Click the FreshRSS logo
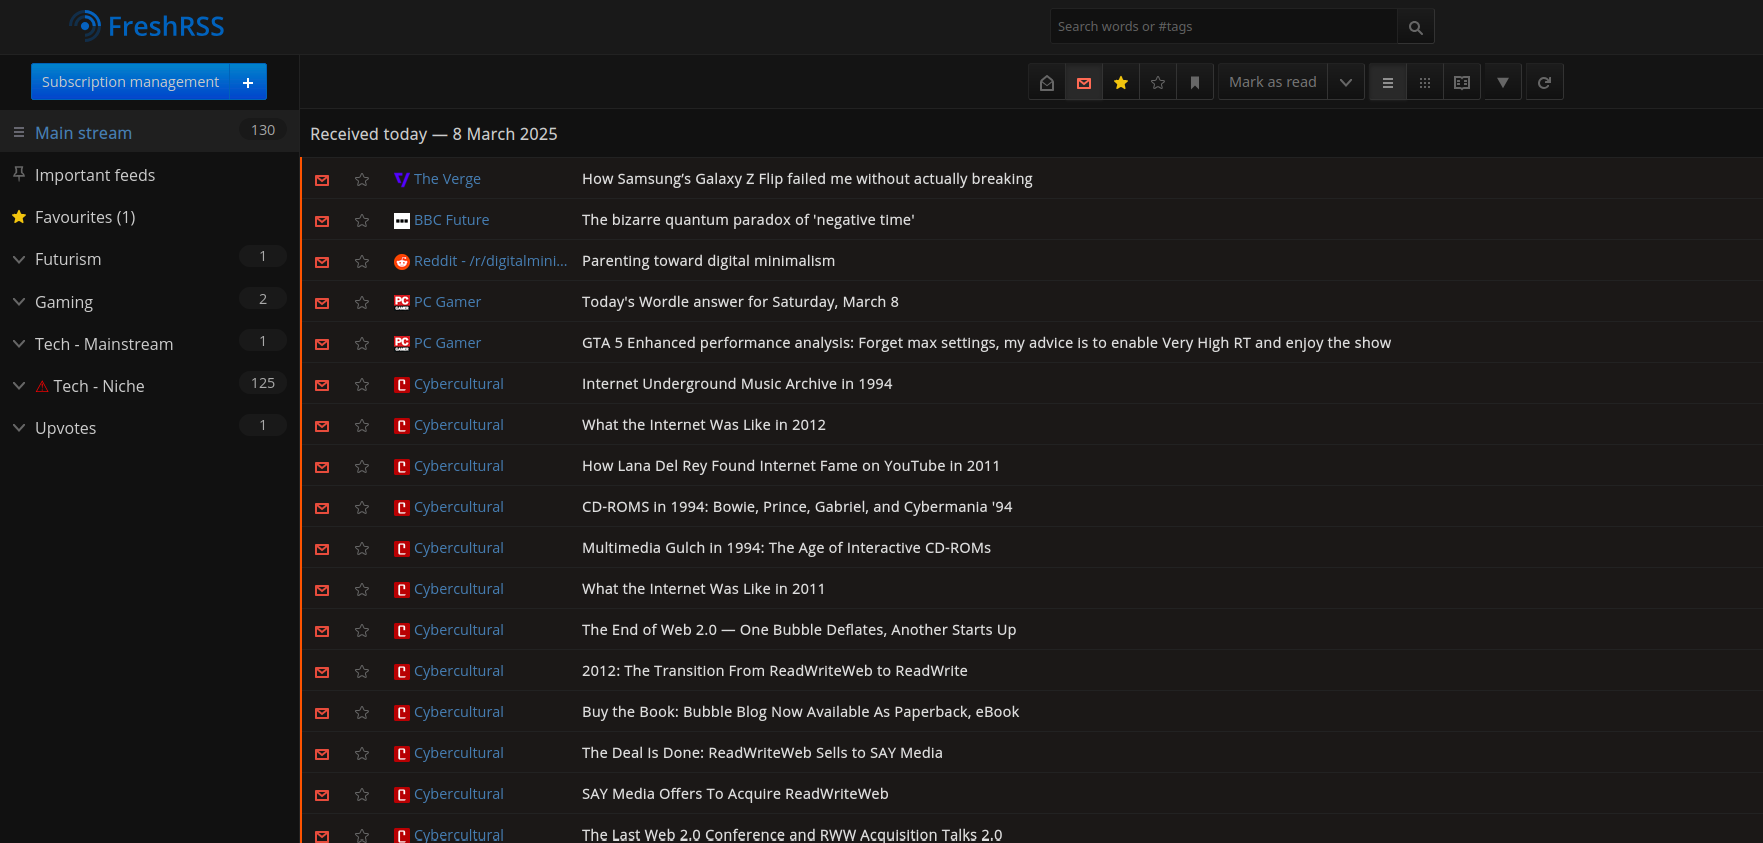This screenshot has height=843, width=1763. tap(147, 26)
